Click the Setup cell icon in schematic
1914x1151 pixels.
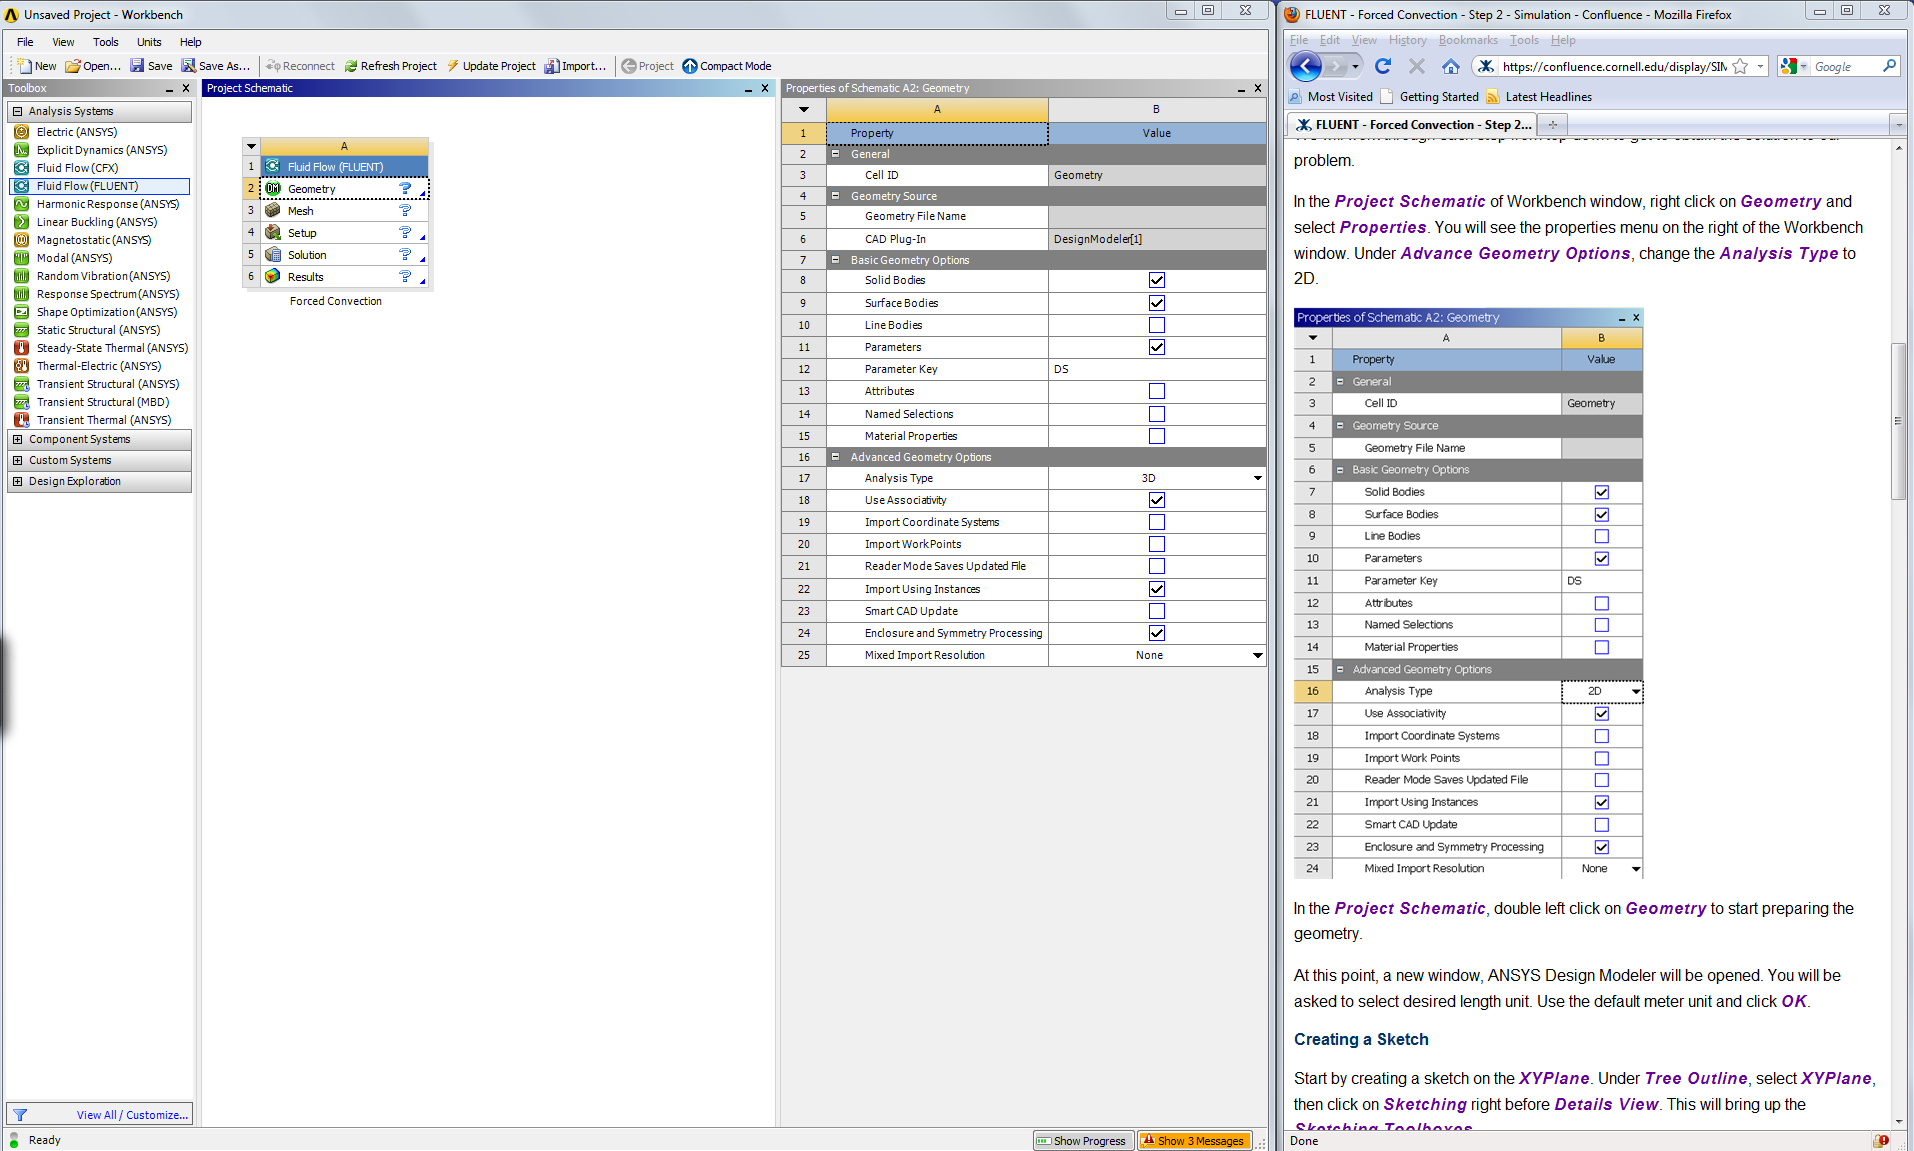tap(273, 233)
